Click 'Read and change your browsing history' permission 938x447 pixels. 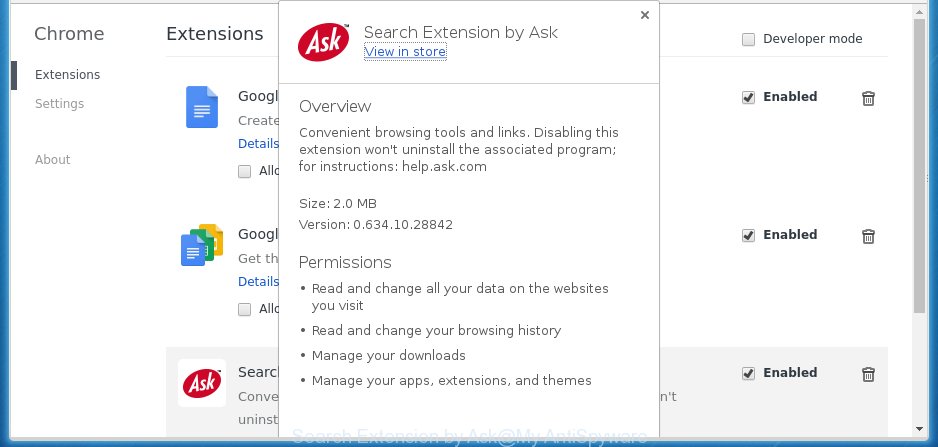tap(436, 330)
